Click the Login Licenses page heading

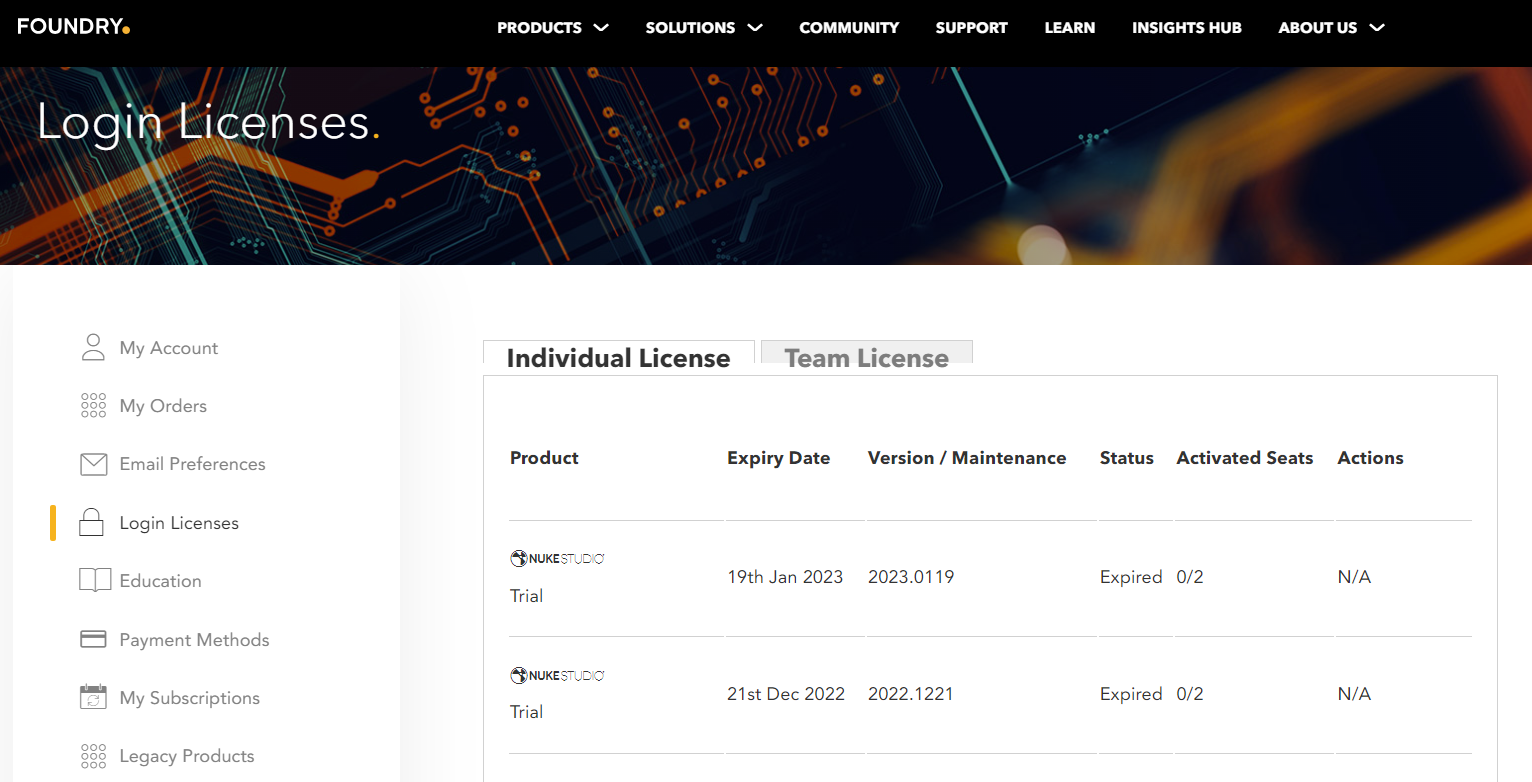[208, 122]
